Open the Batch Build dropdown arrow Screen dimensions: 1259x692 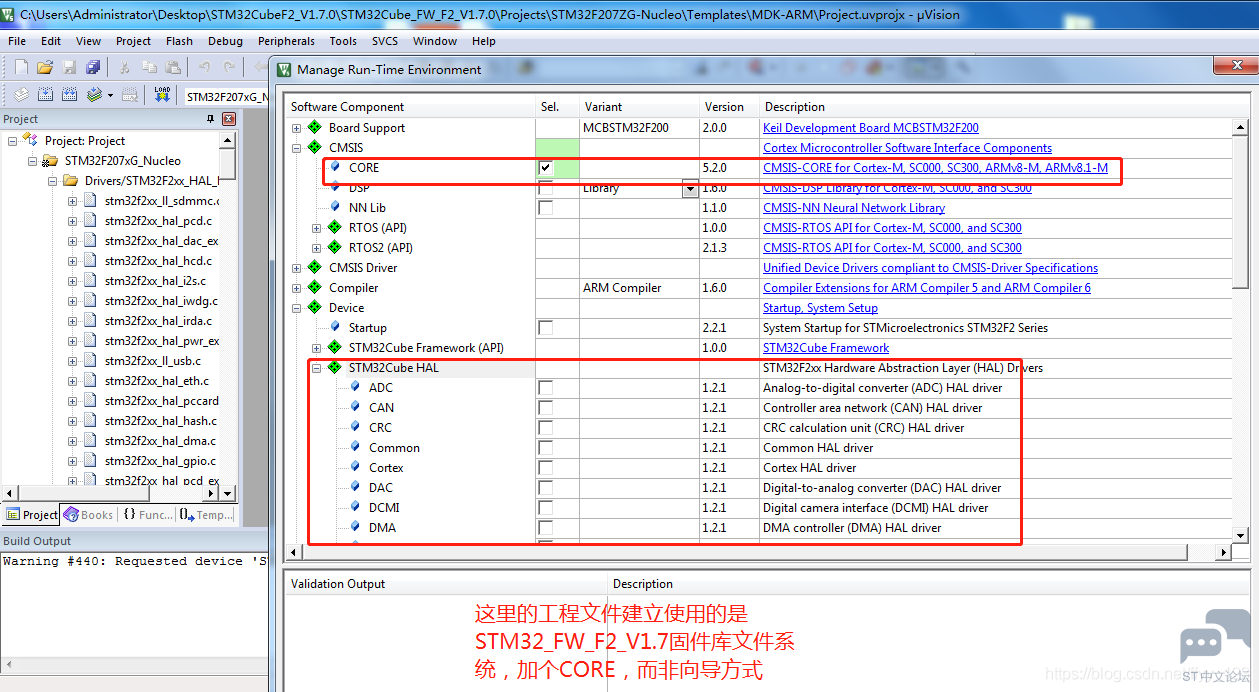coord(110,95)
